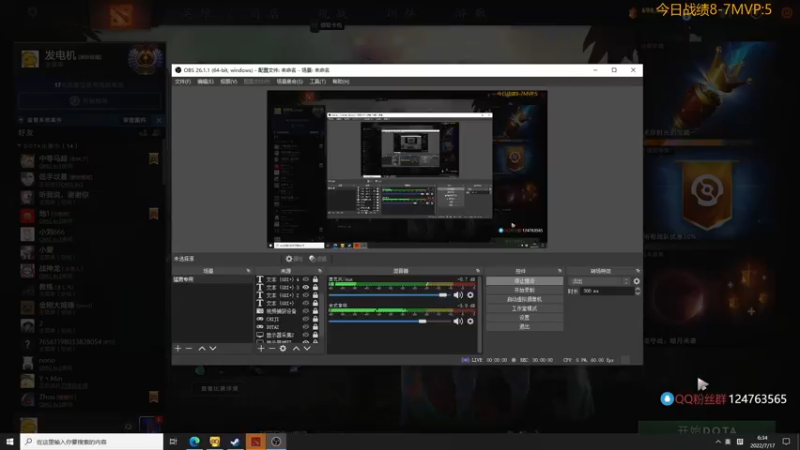Remove selected source with the minus icon

click(x=272, y=348)
